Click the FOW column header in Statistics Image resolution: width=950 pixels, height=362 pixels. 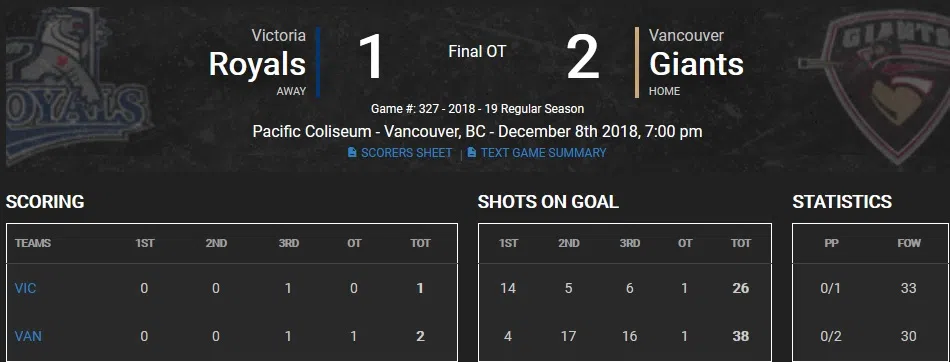(909, 243)
